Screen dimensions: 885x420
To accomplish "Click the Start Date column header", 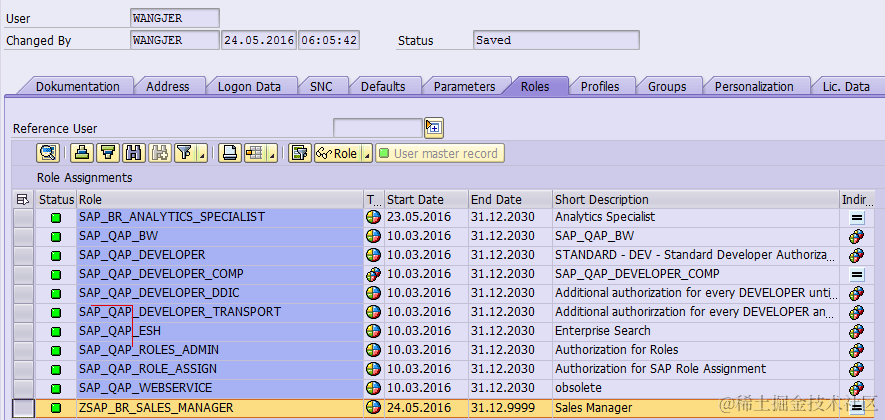I will coord(426,199).
